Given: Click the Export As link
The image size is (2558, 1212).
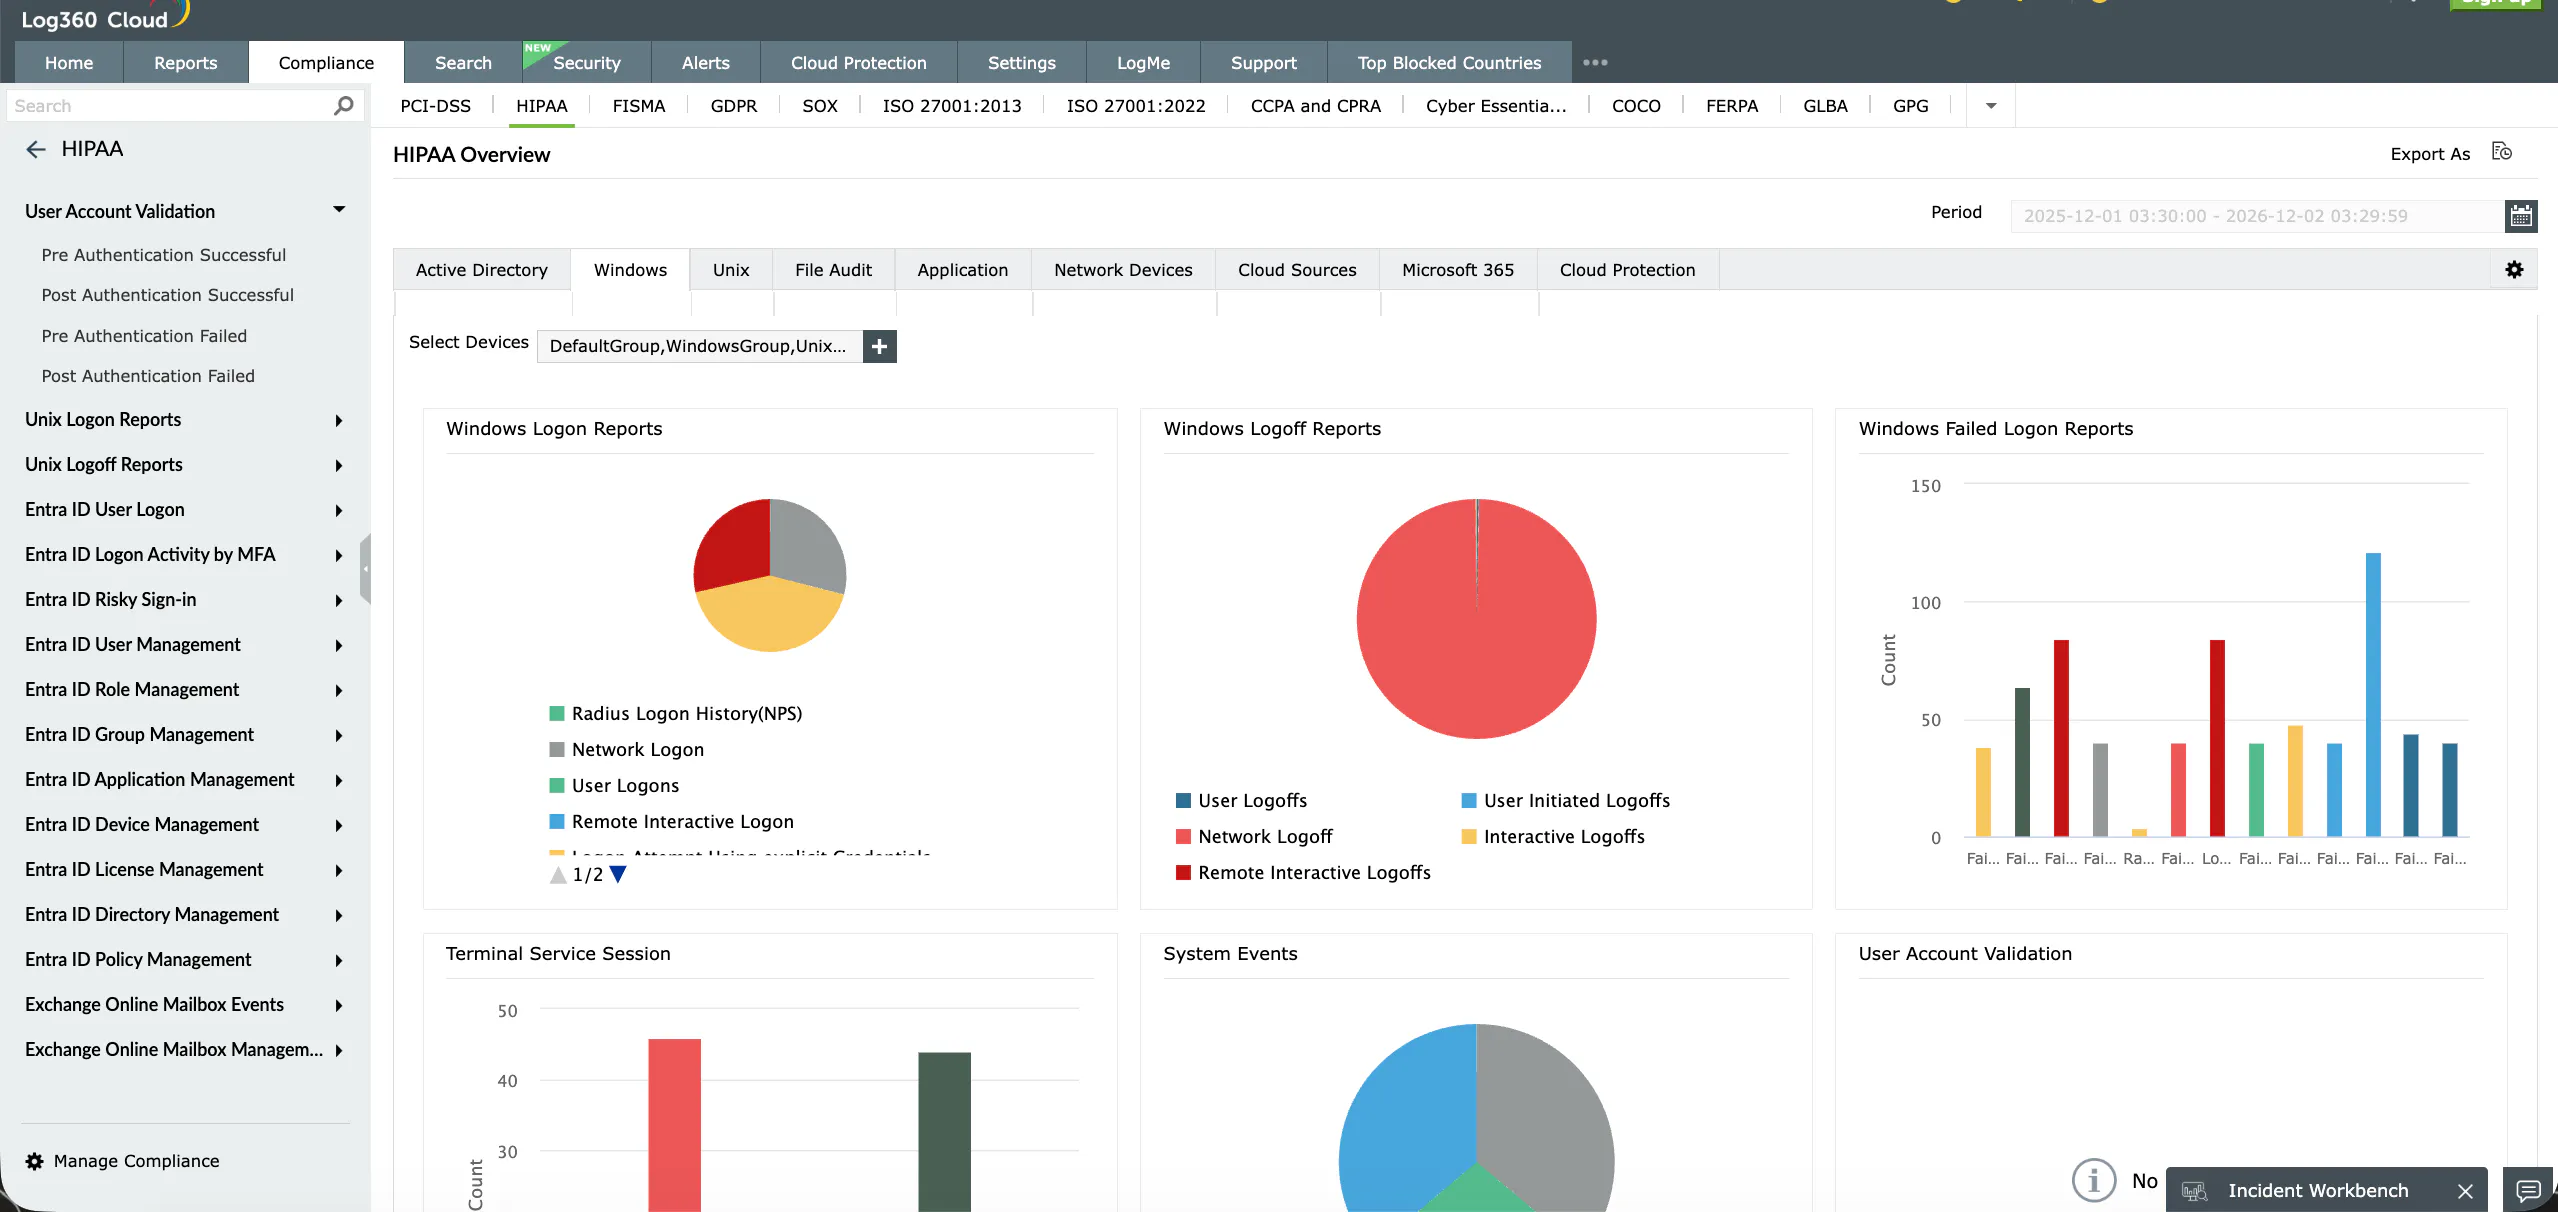Looking at the screenshot, I should point(2430,153).
